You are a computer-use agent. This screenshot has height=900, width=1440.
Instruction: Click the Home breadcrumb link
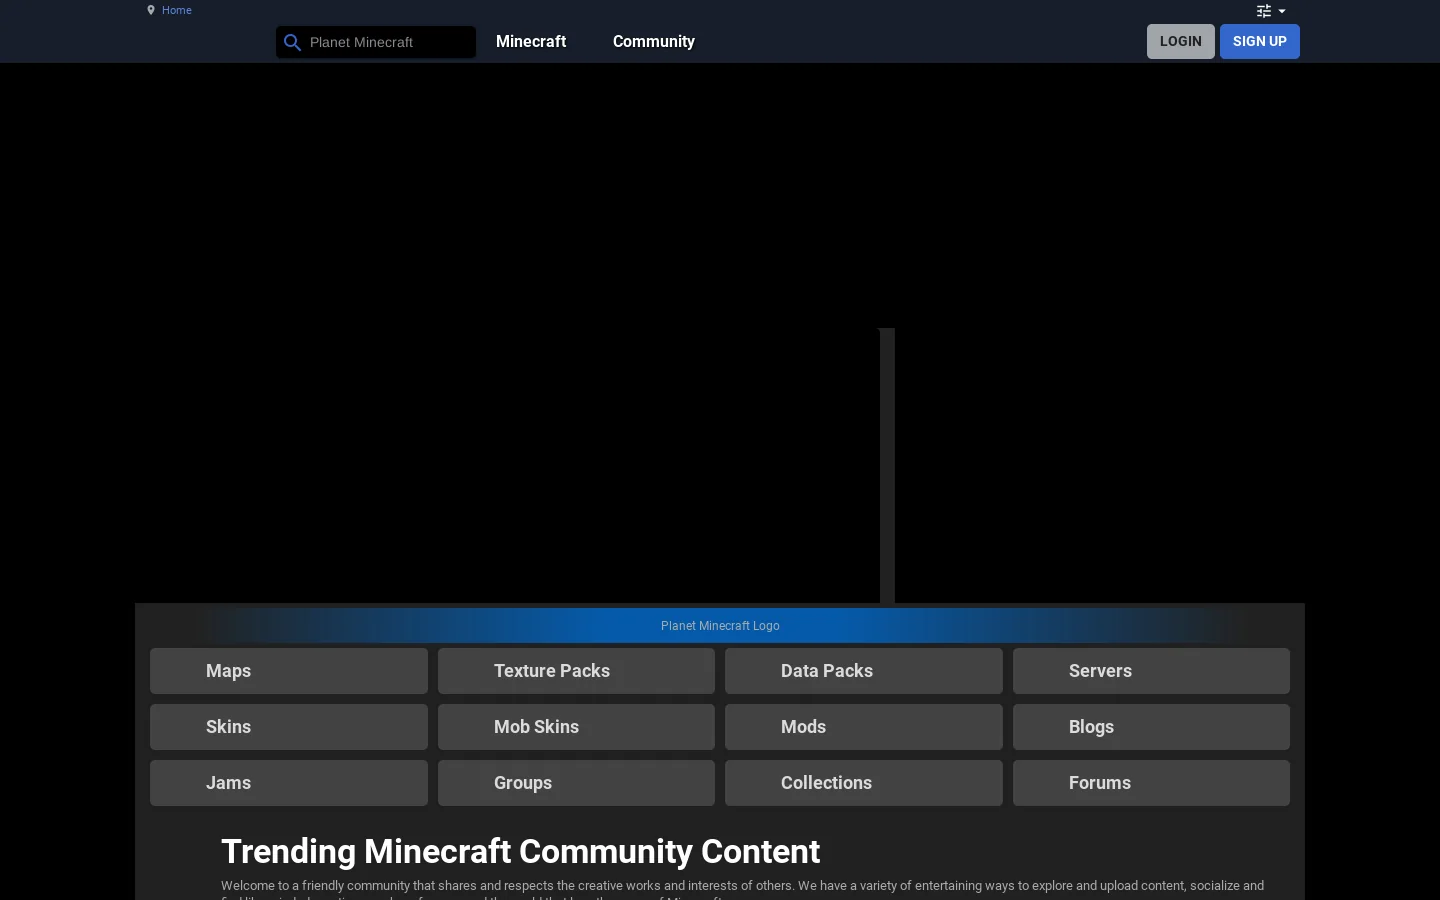pos(176,10)
